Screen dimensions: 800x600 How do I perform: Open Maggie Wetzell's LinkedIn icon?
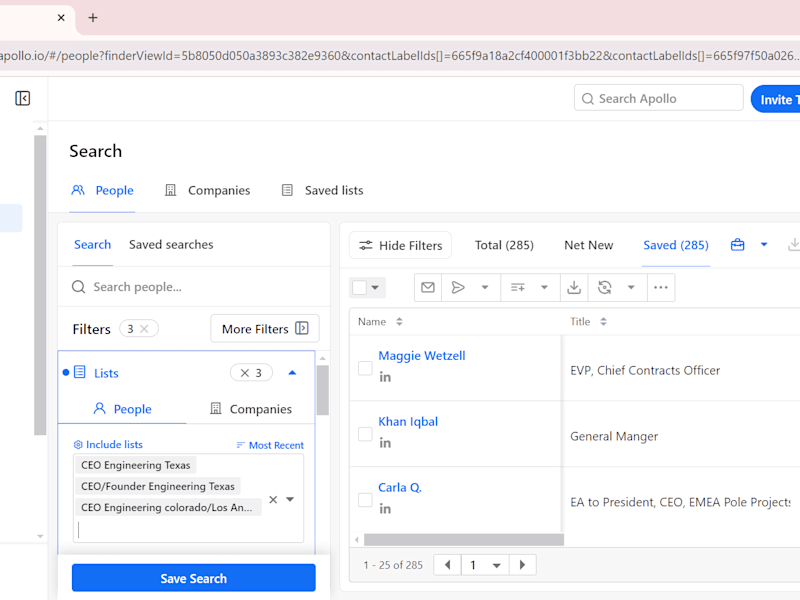click(x=385, y=377)
